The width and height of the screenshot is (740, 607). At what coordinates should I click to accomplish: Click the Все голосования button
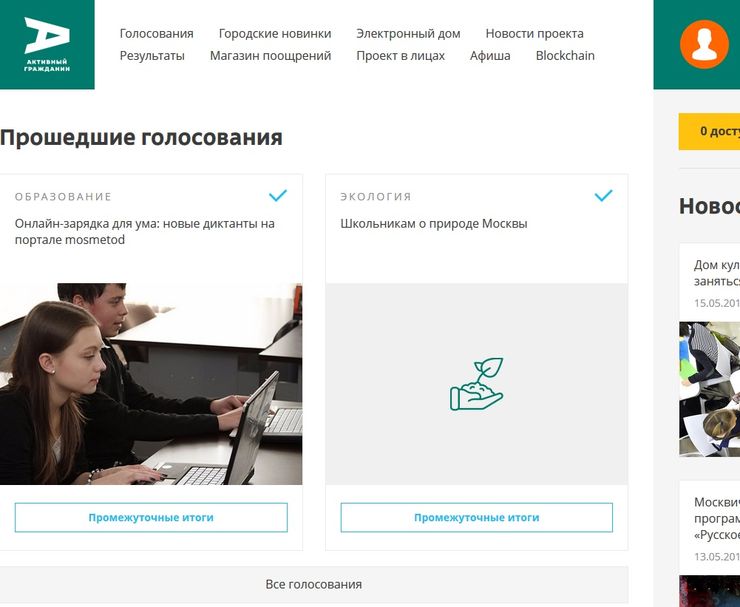click(x=314, y=584)
